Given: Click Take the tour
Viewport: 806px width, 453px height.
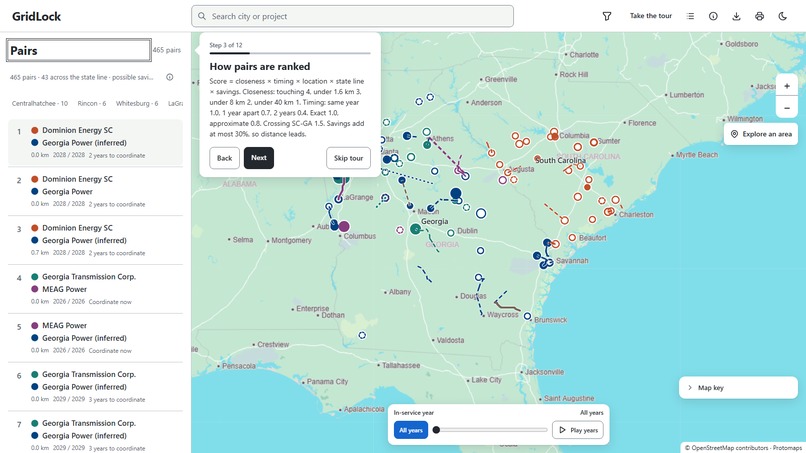Looking at the screenshot, I should 651,16.
